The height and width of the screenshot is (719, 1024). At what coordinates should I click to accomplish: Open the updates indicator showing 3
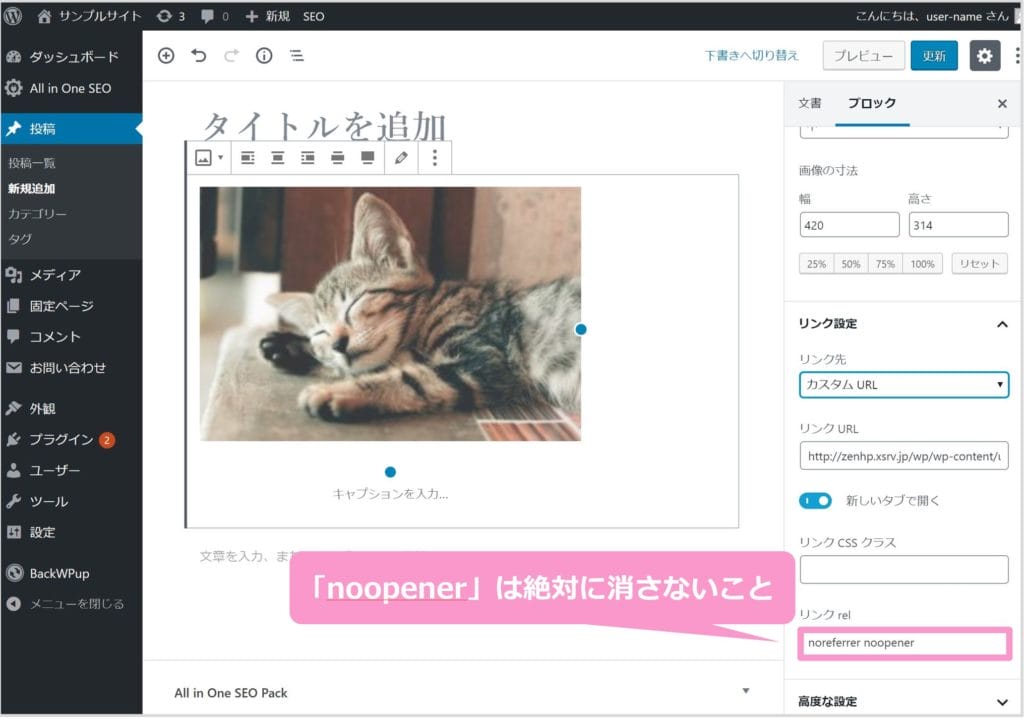(x=171, y=16)
